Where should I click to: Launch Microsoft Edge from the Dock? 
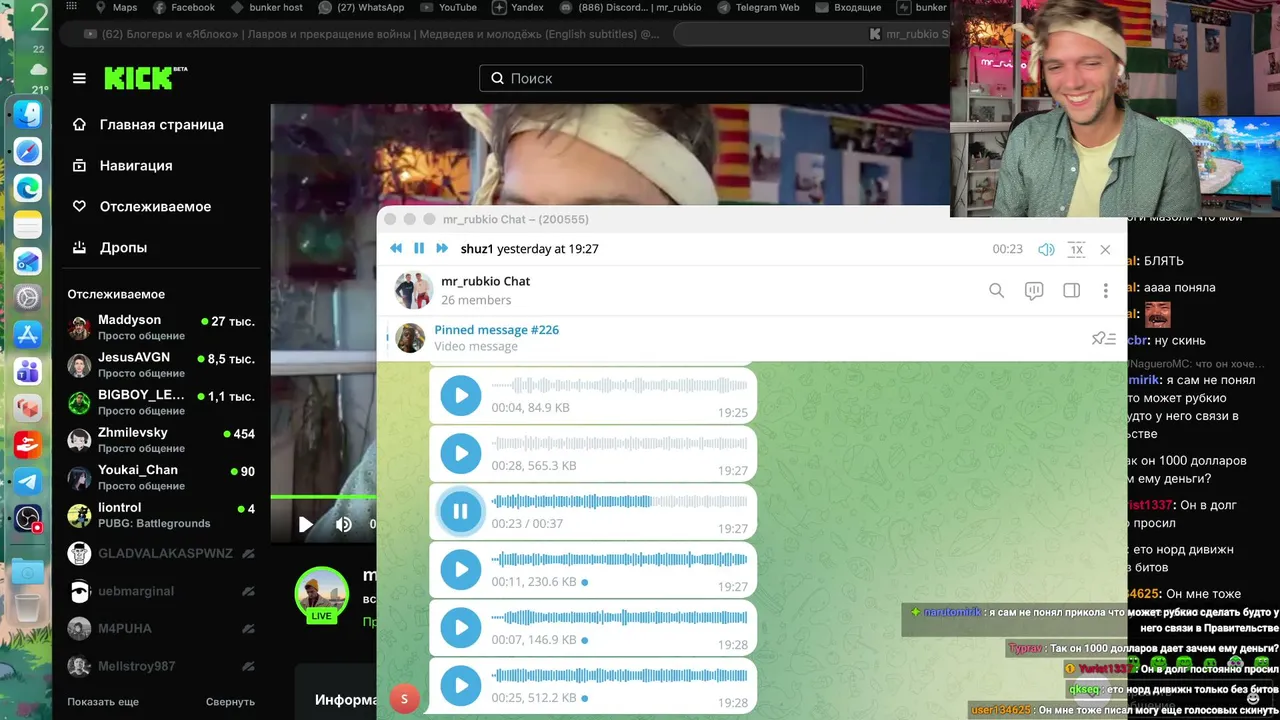coord(28,188)
